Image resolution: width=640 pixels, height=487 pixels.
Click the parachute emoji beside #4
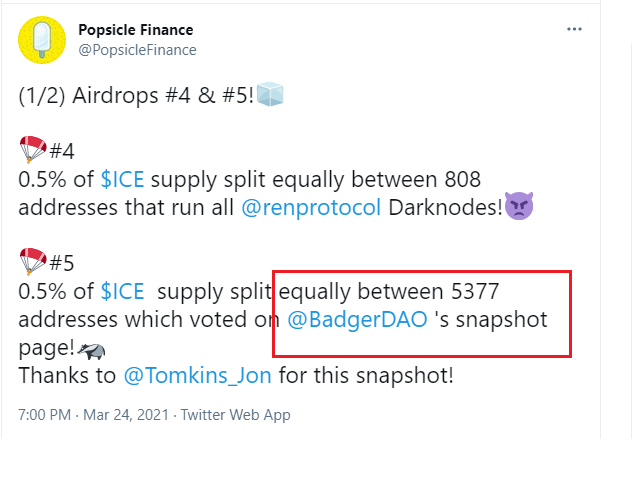point(33,151)
